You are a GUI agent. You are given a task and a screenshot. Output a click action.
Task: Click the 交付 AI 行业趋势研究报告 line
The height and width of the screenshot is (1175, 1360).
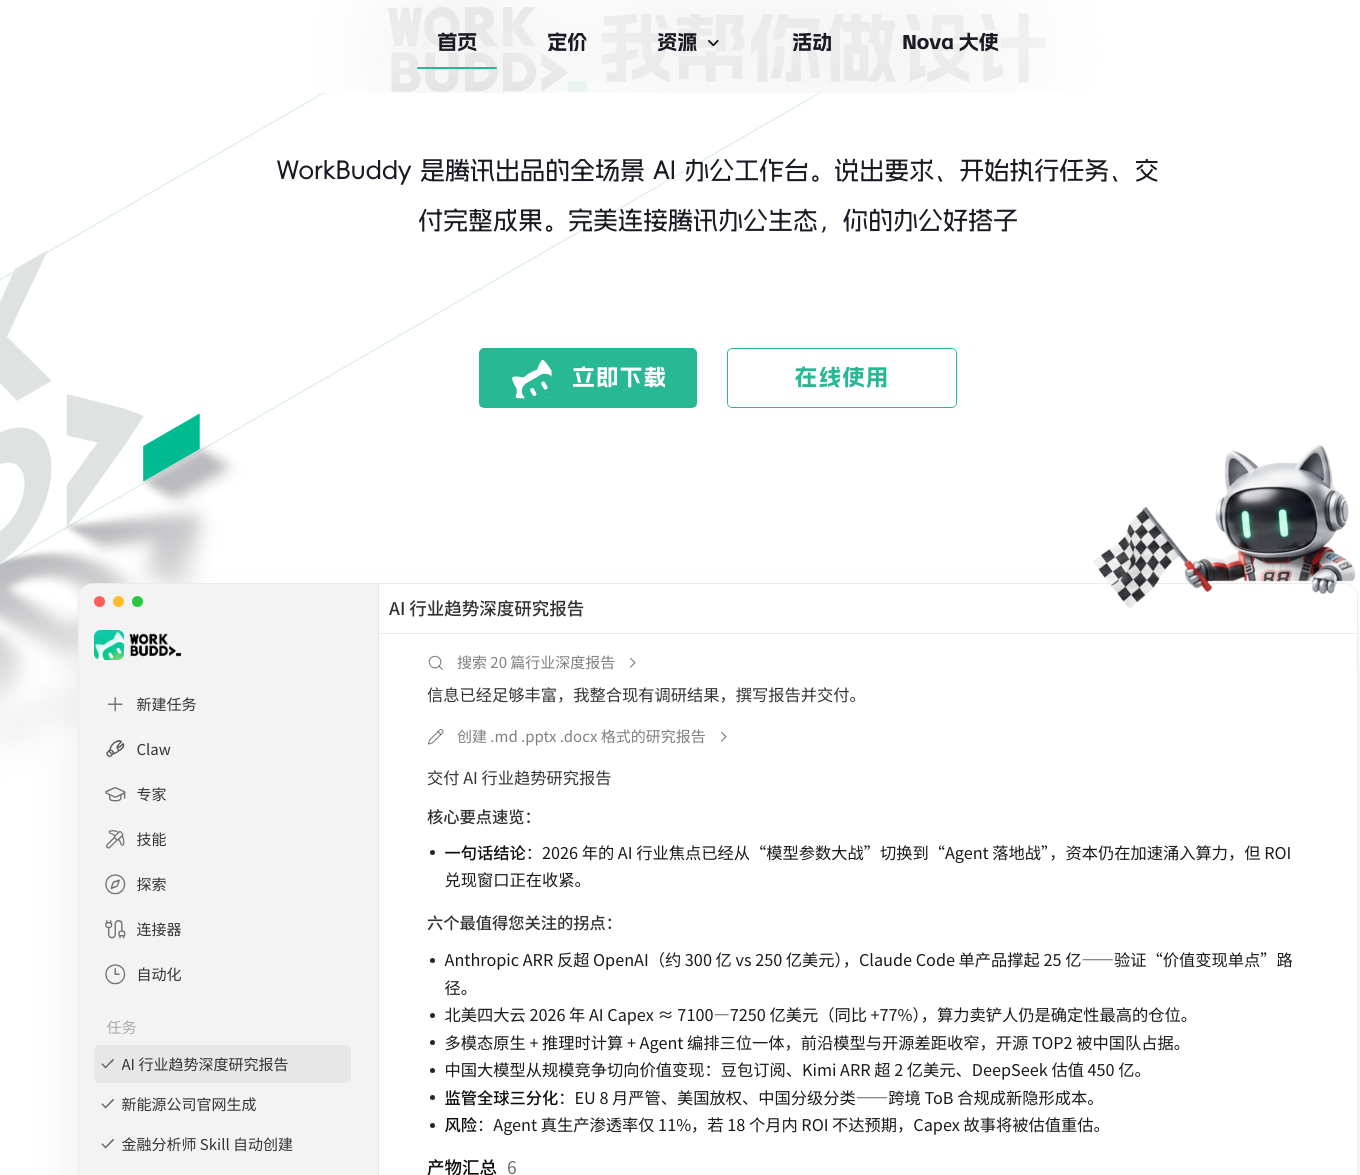pyautogui.click(x=519, y=778)
